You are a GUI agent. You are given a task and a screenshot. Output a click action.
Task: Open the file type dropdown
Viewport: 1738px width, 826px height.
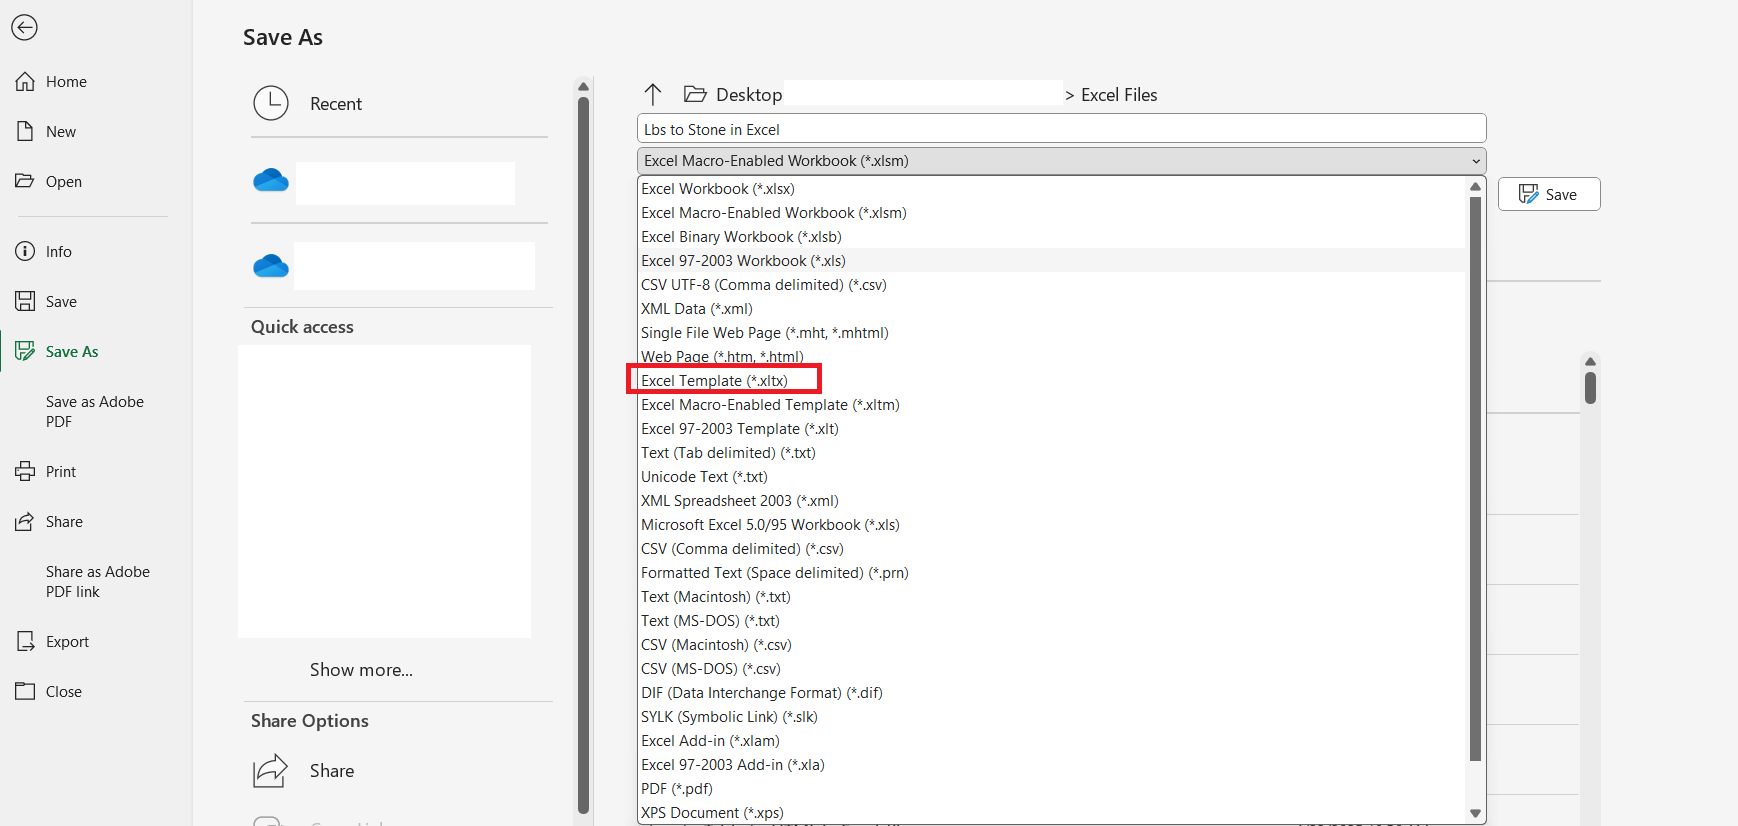tap(1061, 161)
